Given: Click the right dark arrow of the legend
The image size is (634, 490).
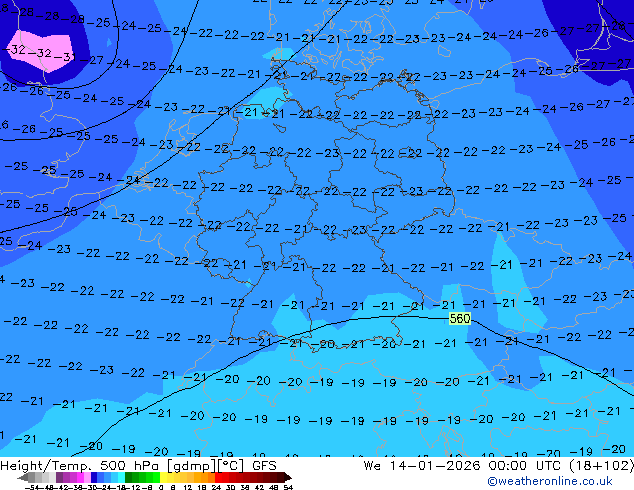Looking at the screenshot, I should [x=288, y=477].
